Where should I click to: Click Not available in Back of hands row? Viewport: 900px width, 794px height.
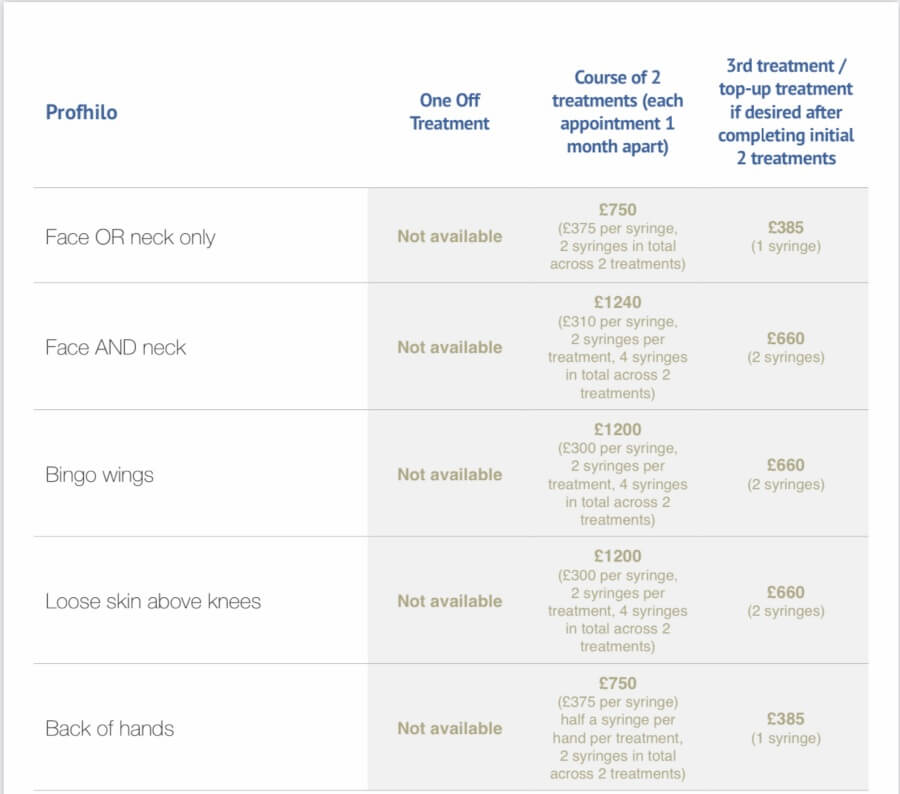[450, 729]
